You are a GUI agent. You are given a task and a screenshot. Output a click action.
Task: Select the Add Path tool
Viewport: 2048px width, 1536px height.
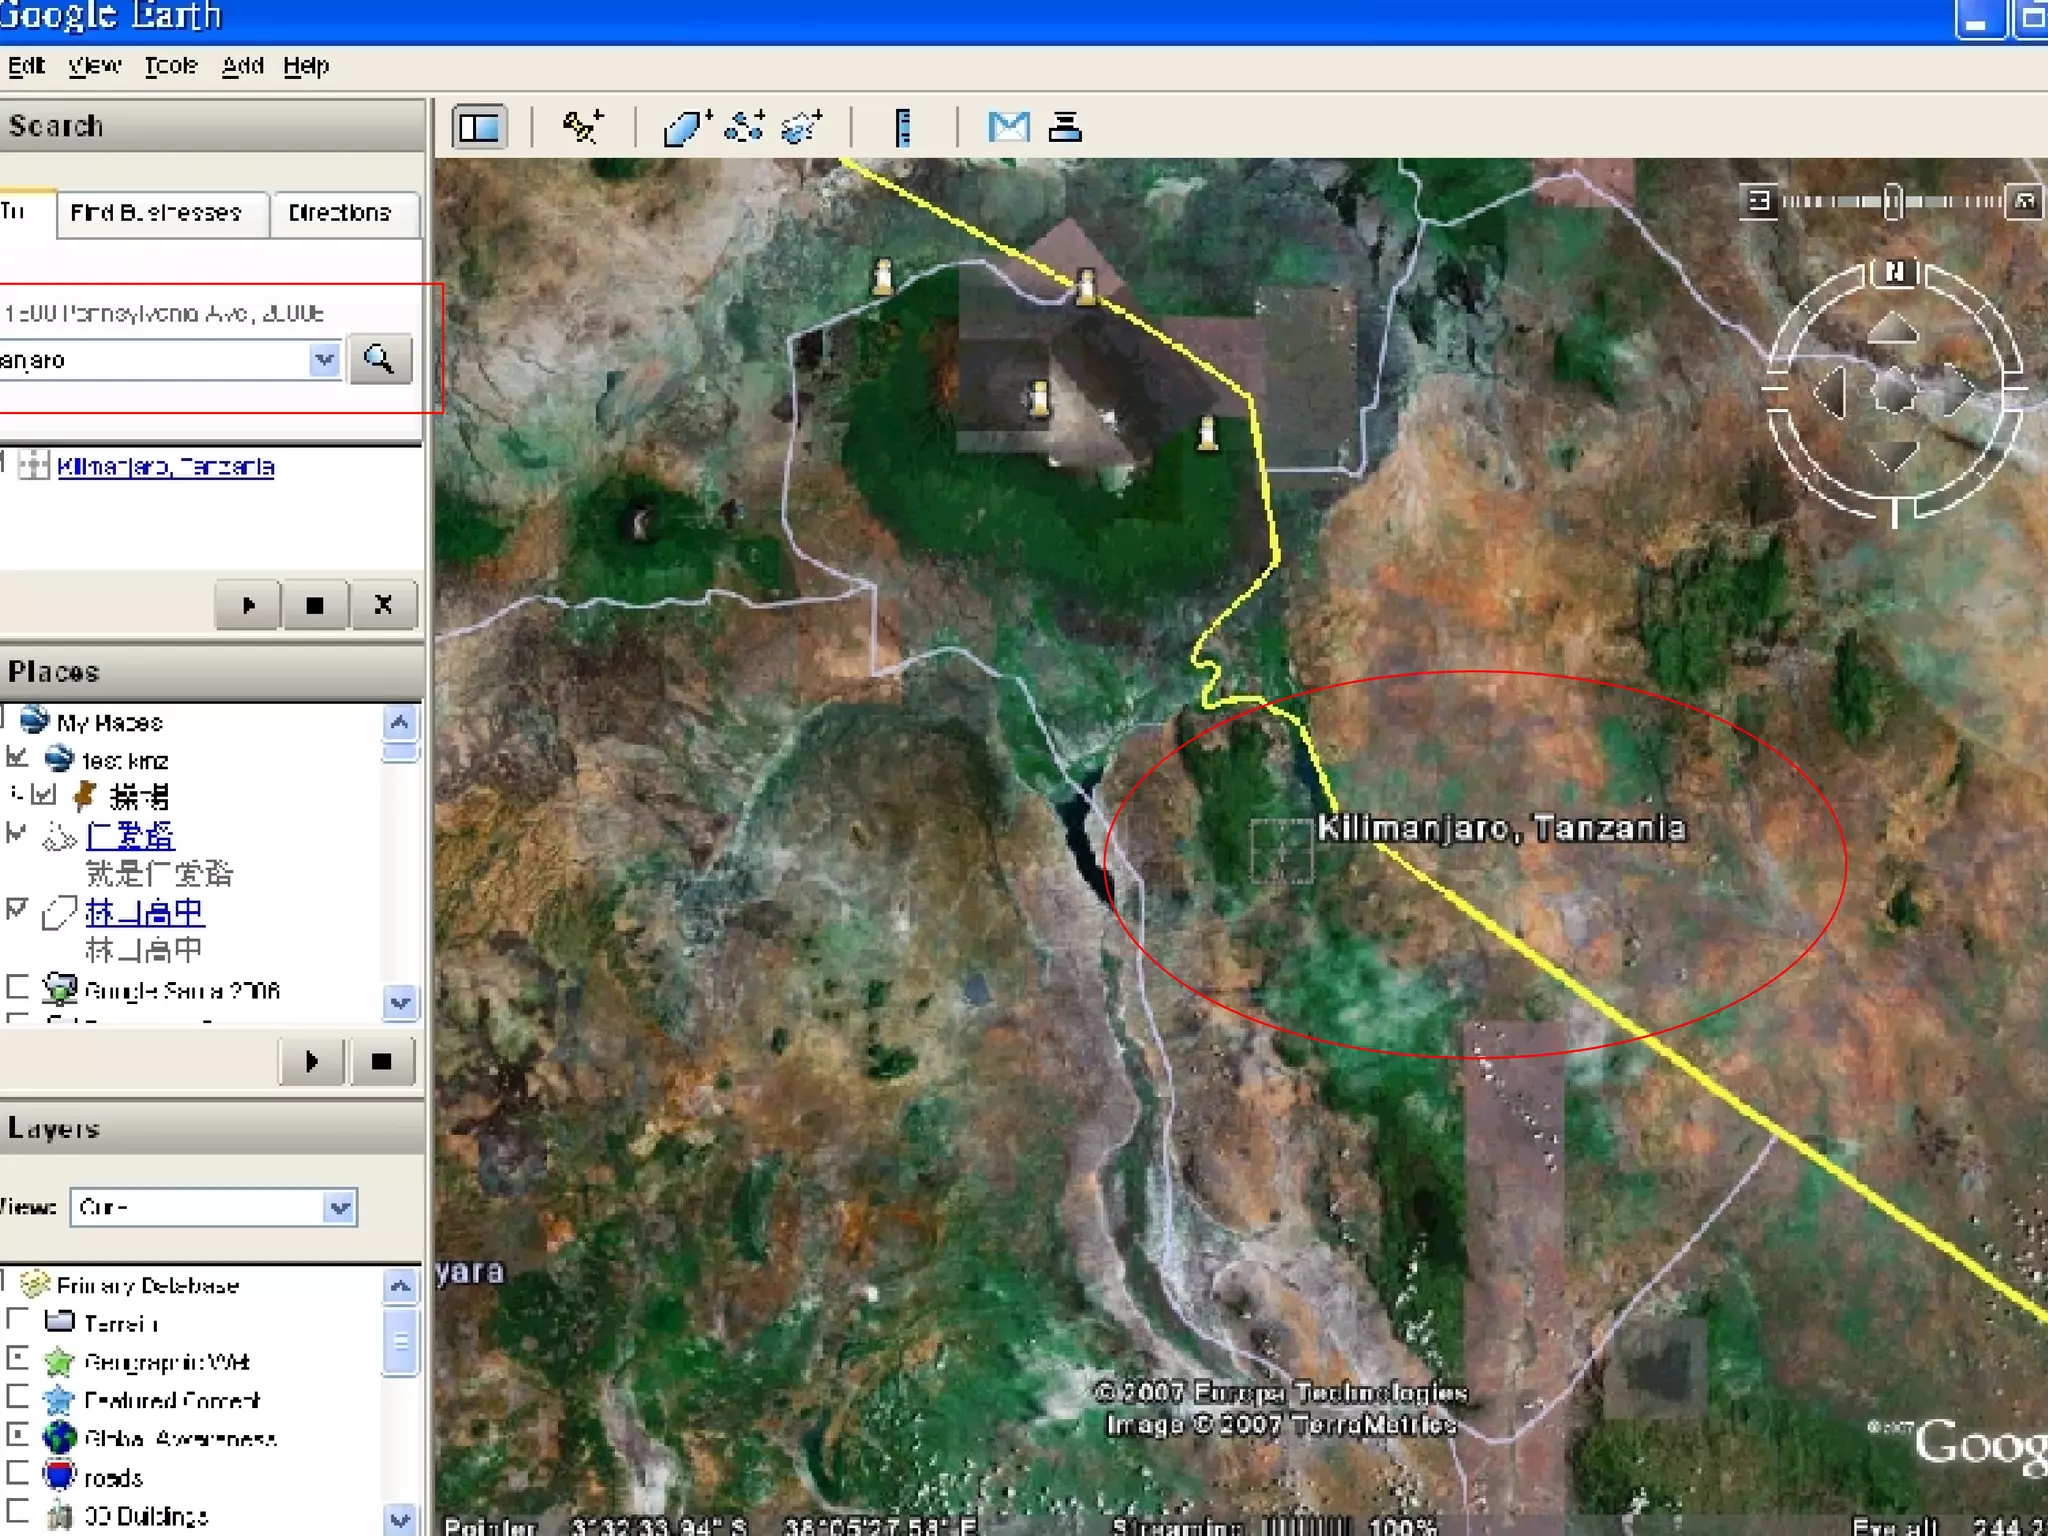coord(745,127)
